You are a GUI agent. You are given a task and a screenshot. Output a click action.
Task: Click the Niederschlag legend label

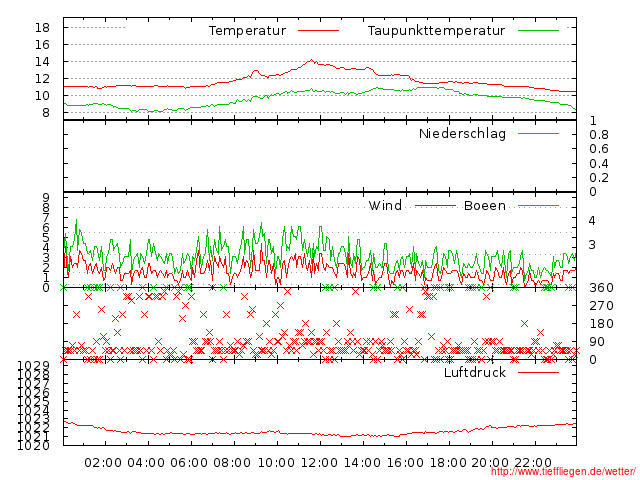pos(462,133)
